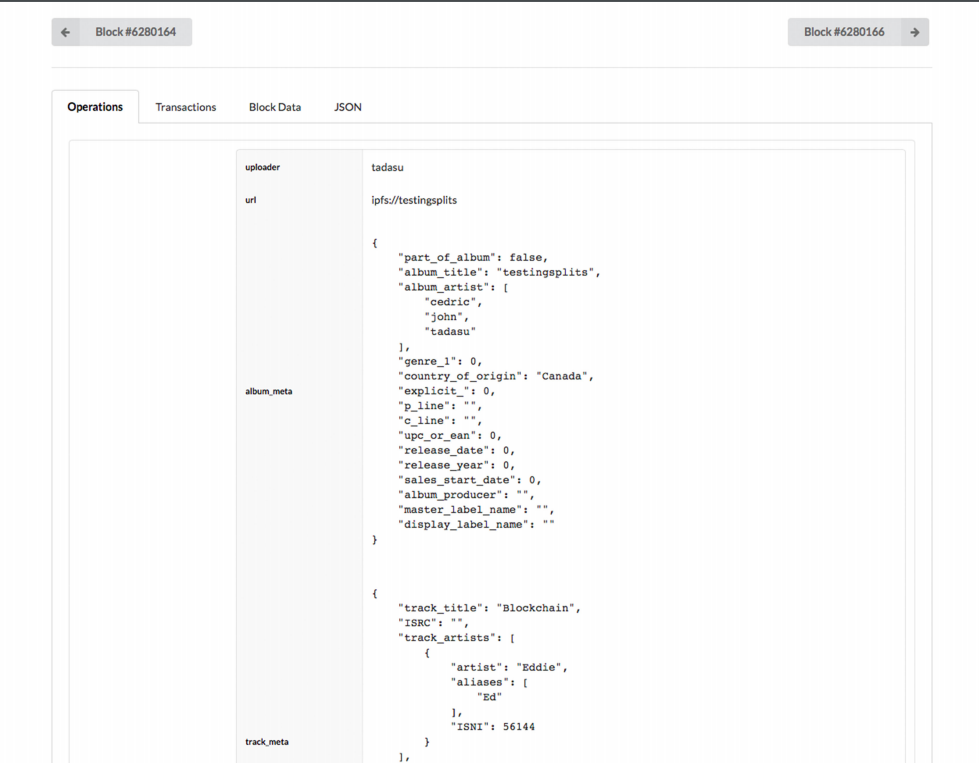979x763 pixels.
Task: Click the "release_date": 0 line
Action: pos(456,451)
